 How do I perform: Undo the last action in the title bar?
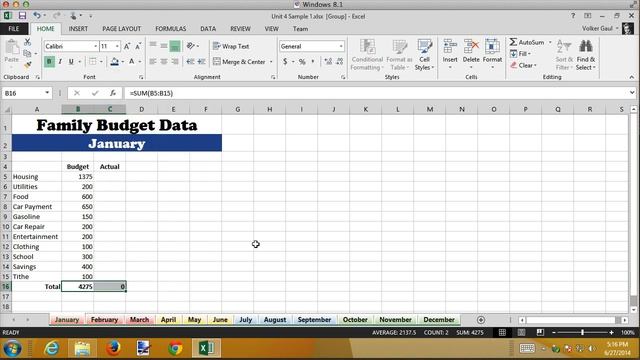point(37,16)
